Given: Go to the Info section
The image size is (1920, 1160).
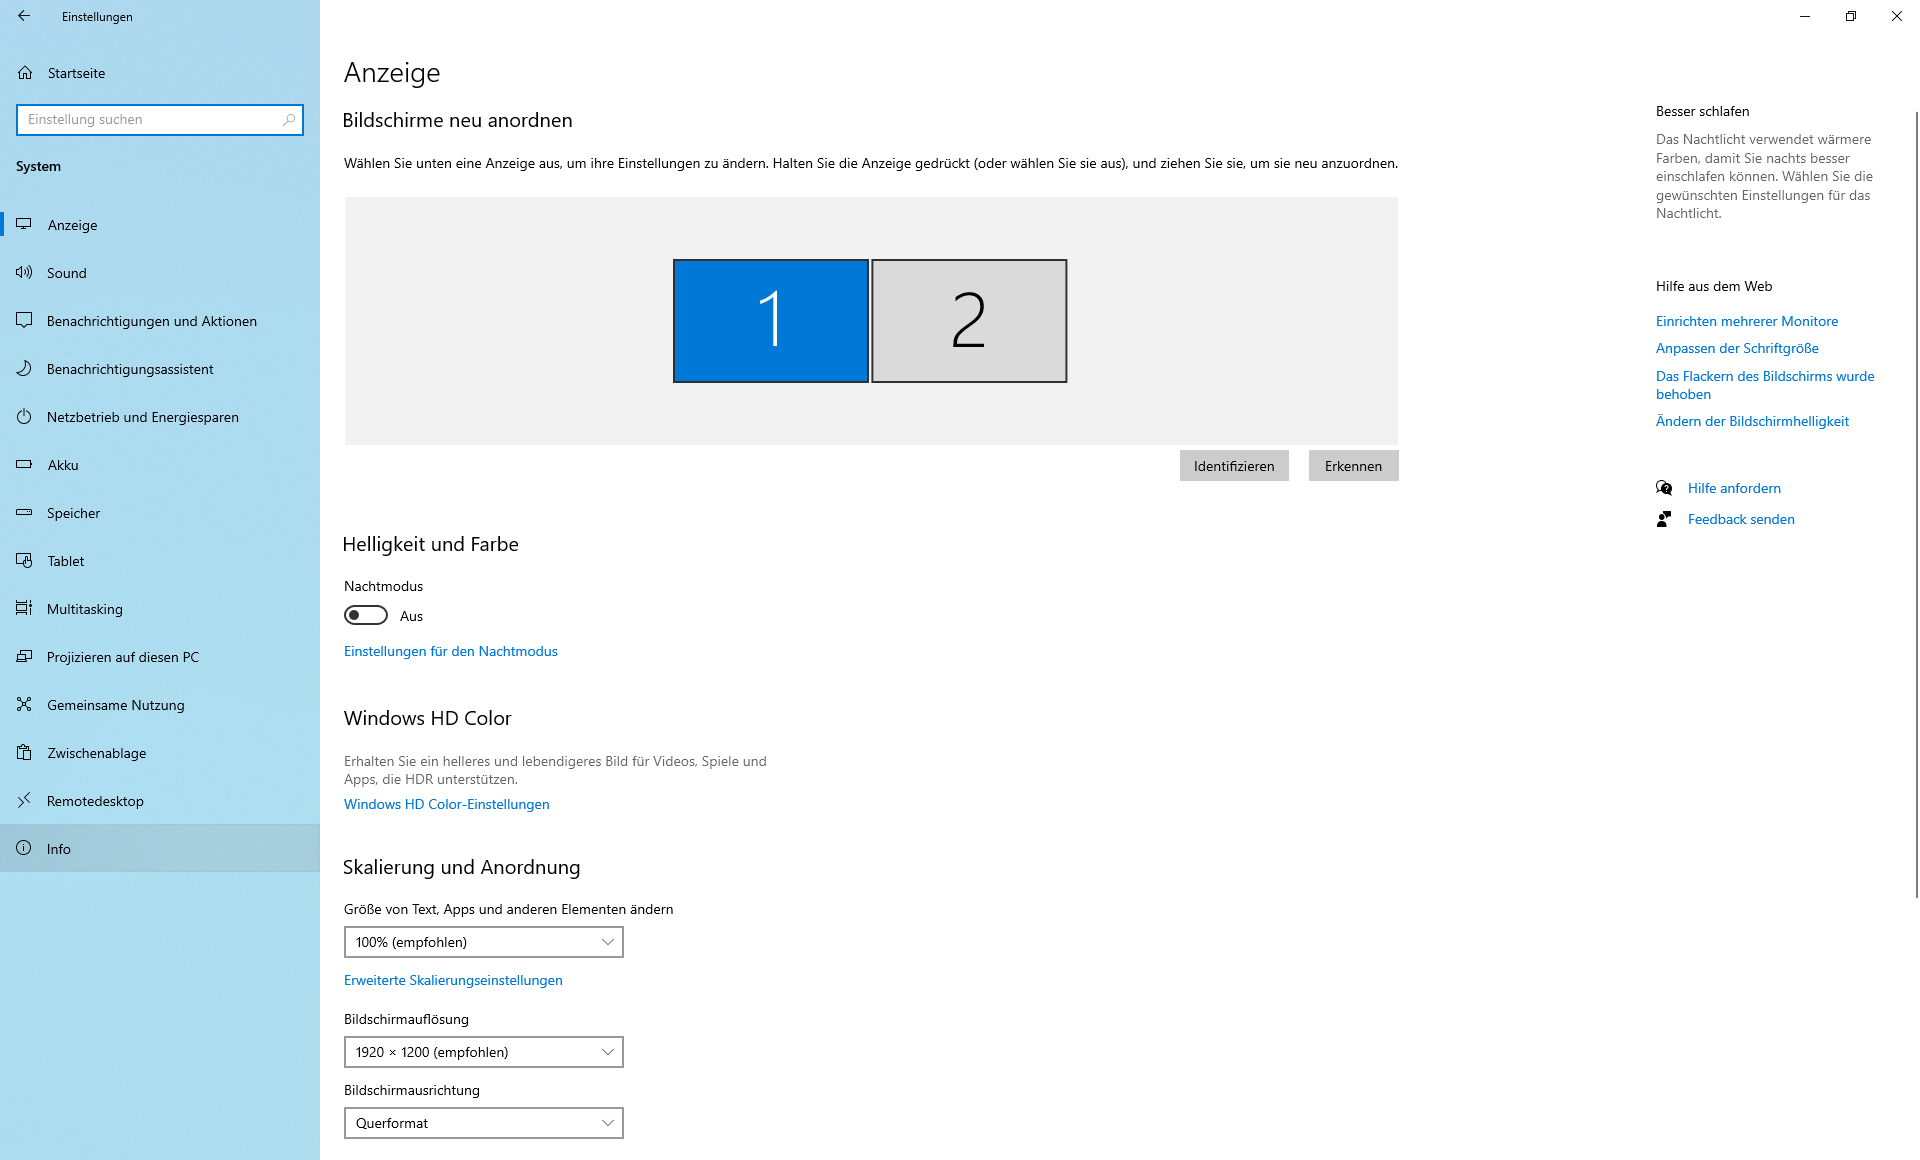Looking at the screenshot, I should click(59, 849).
